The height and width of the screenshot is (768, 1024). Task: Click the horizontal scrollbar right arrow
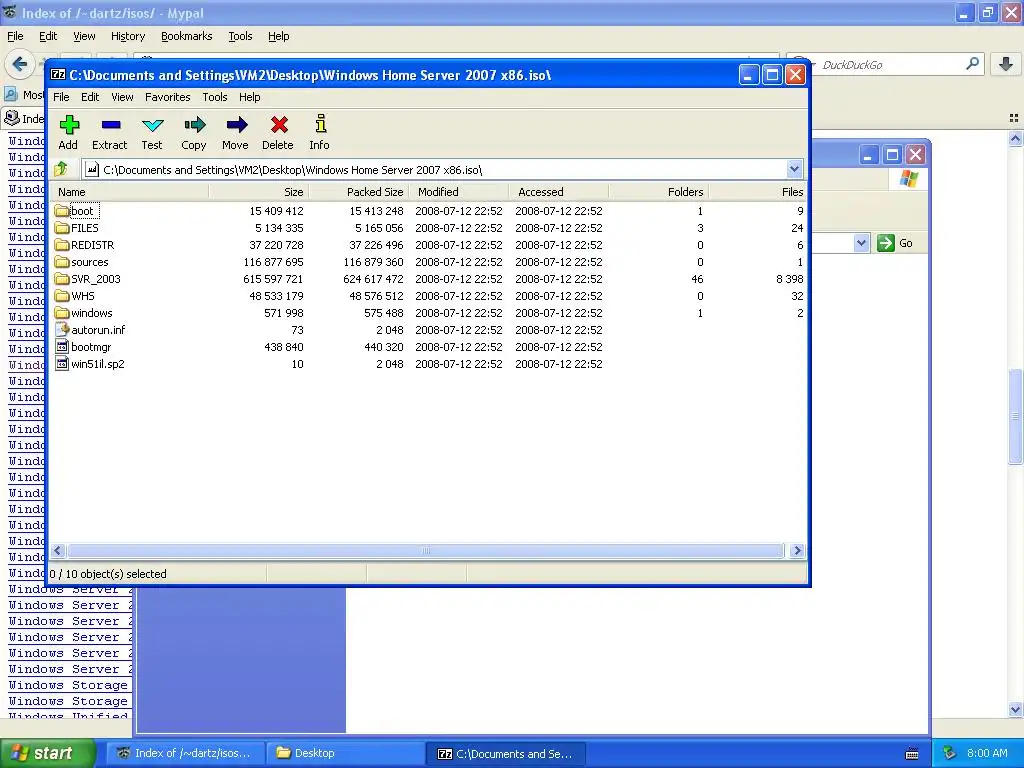[x=797, y=551]
